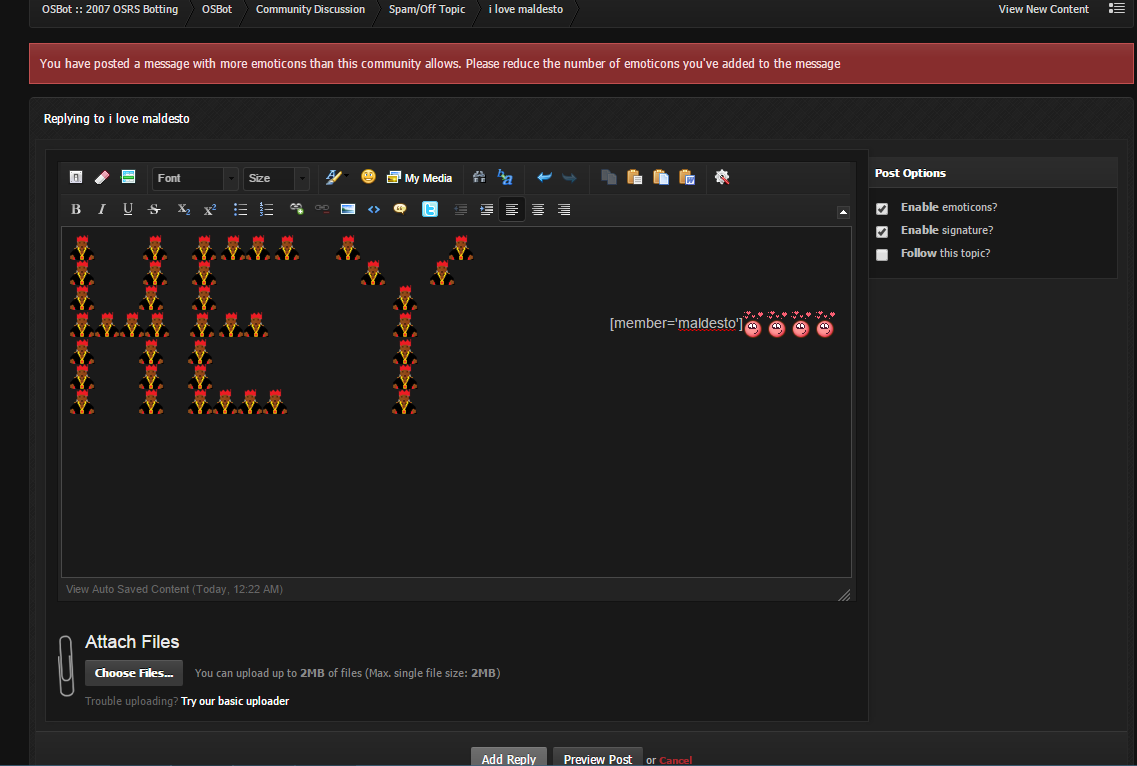Toggle underline formatting
Viewport: 1137px width, 766px height.
(128, 210)
